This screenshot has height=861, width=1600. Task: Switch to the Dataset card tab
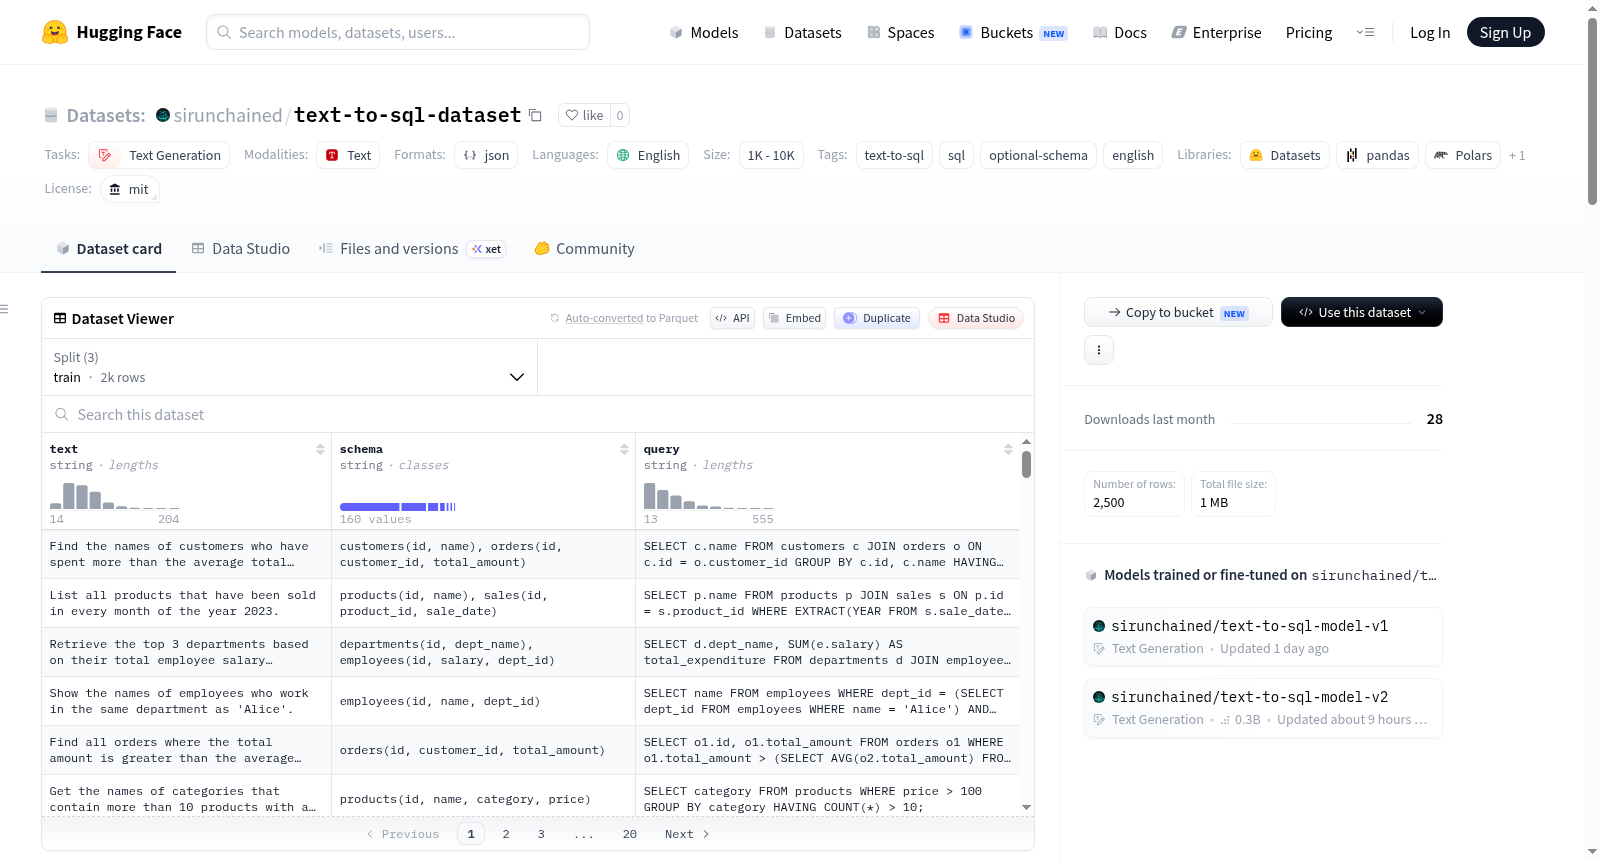tap(109, 249)
